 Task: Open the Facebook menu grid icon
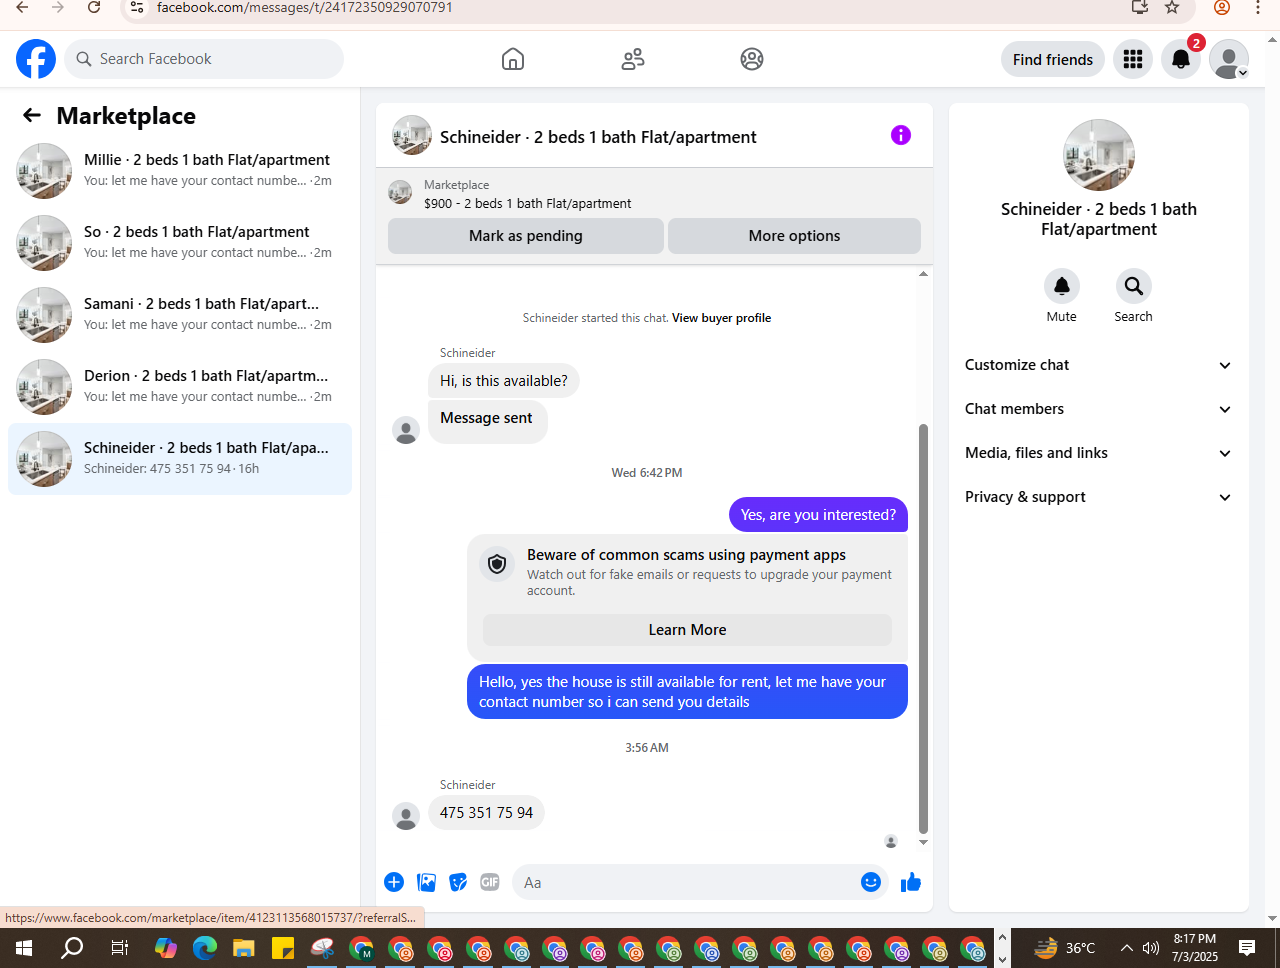tap(1133, 59)
